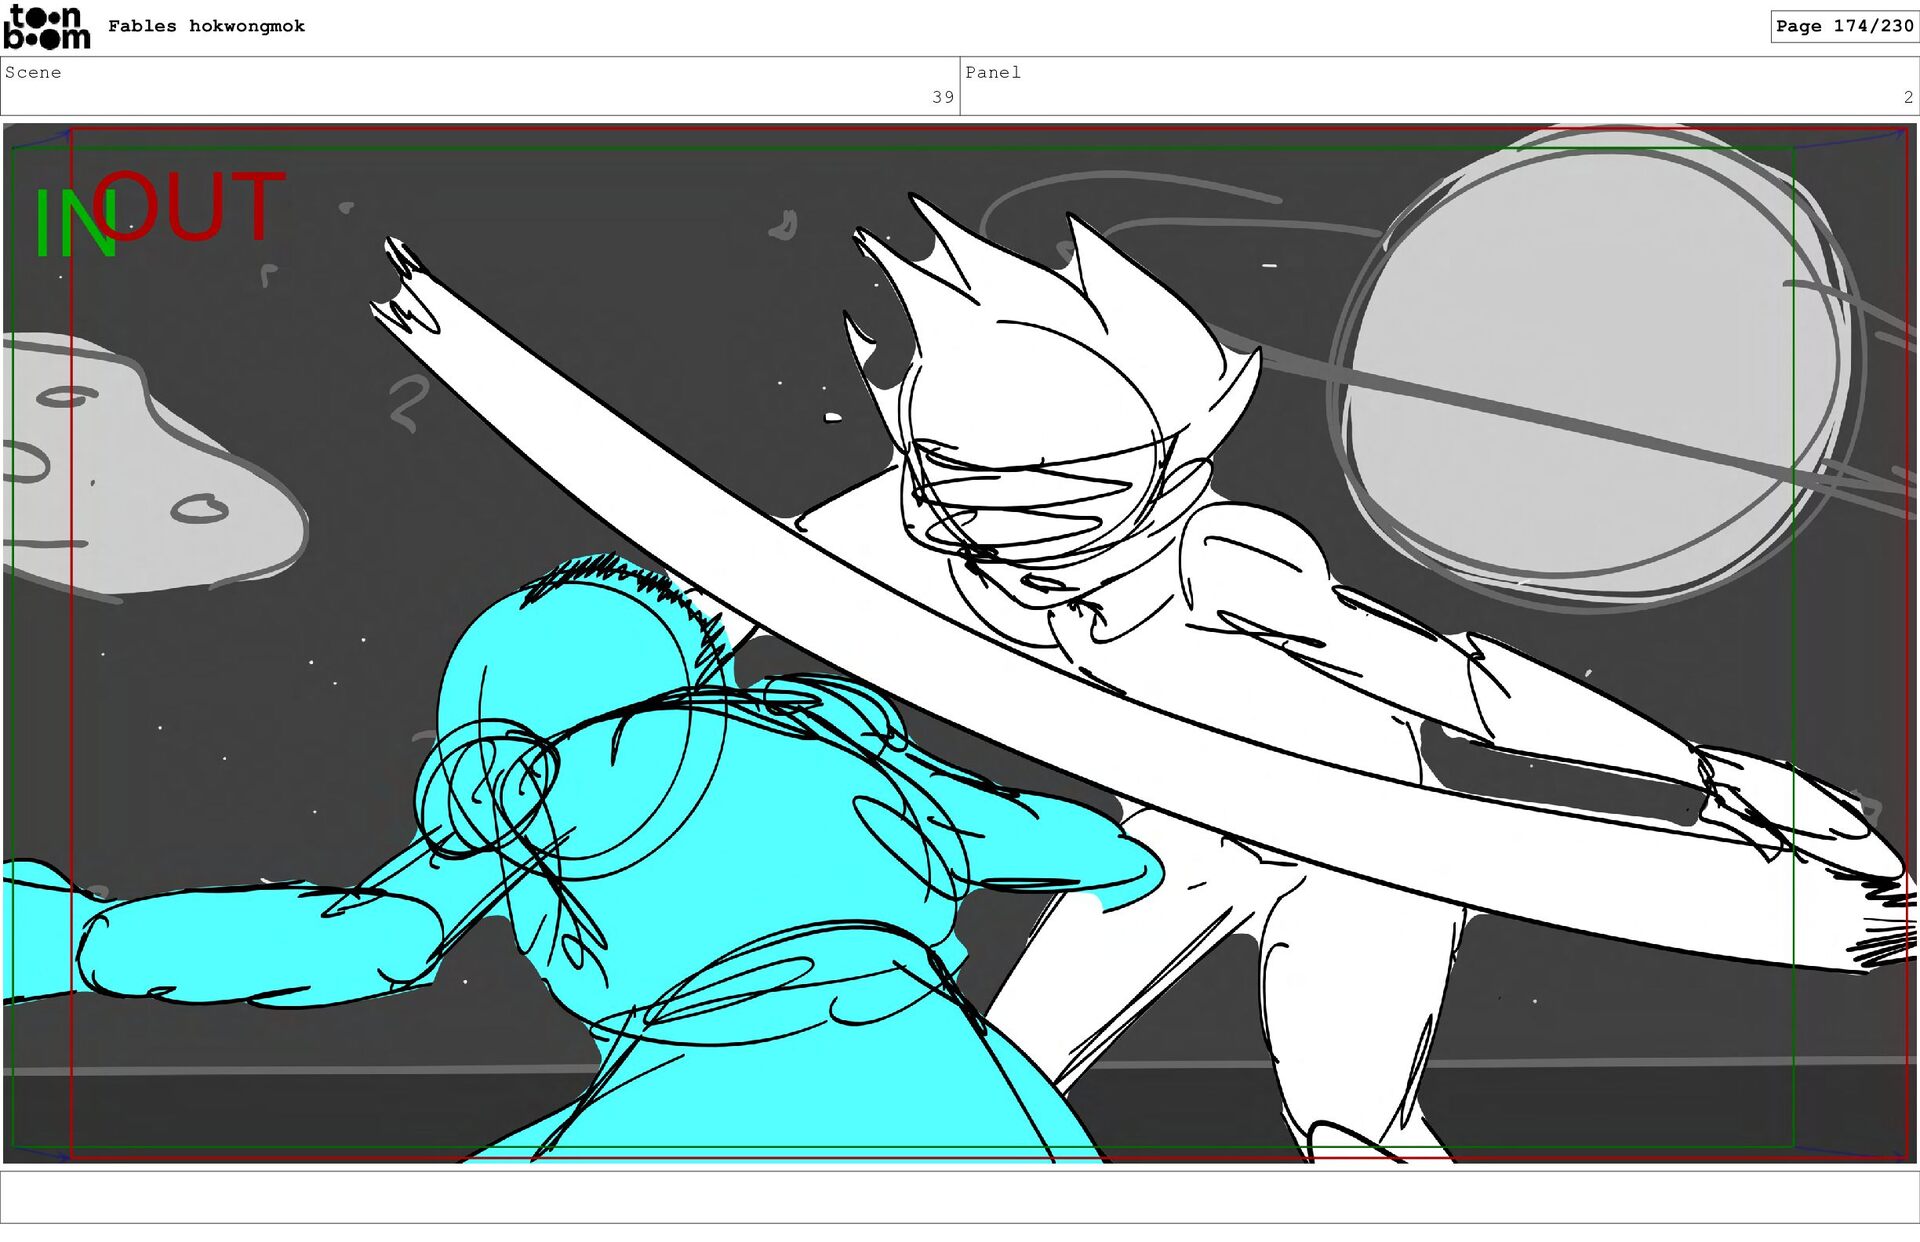Select panel number 2
Viewport: 1920px width, 1242px height.
(x=1907, y=97)
